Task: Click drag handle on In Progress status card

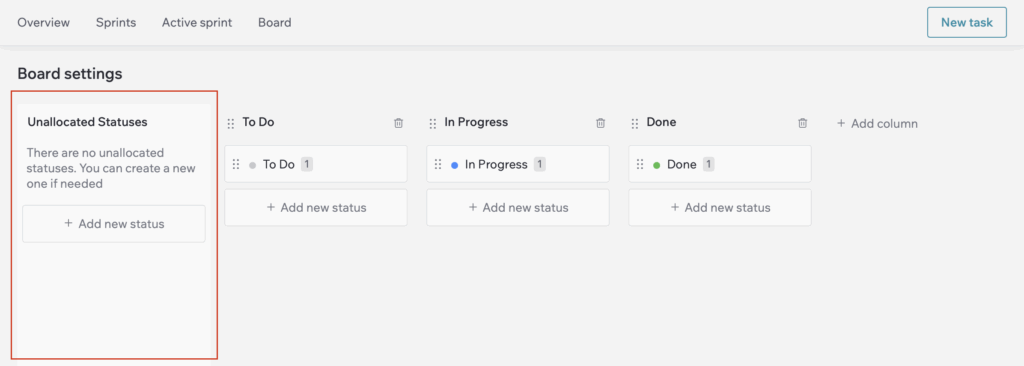Action: [x=438, y=165]
